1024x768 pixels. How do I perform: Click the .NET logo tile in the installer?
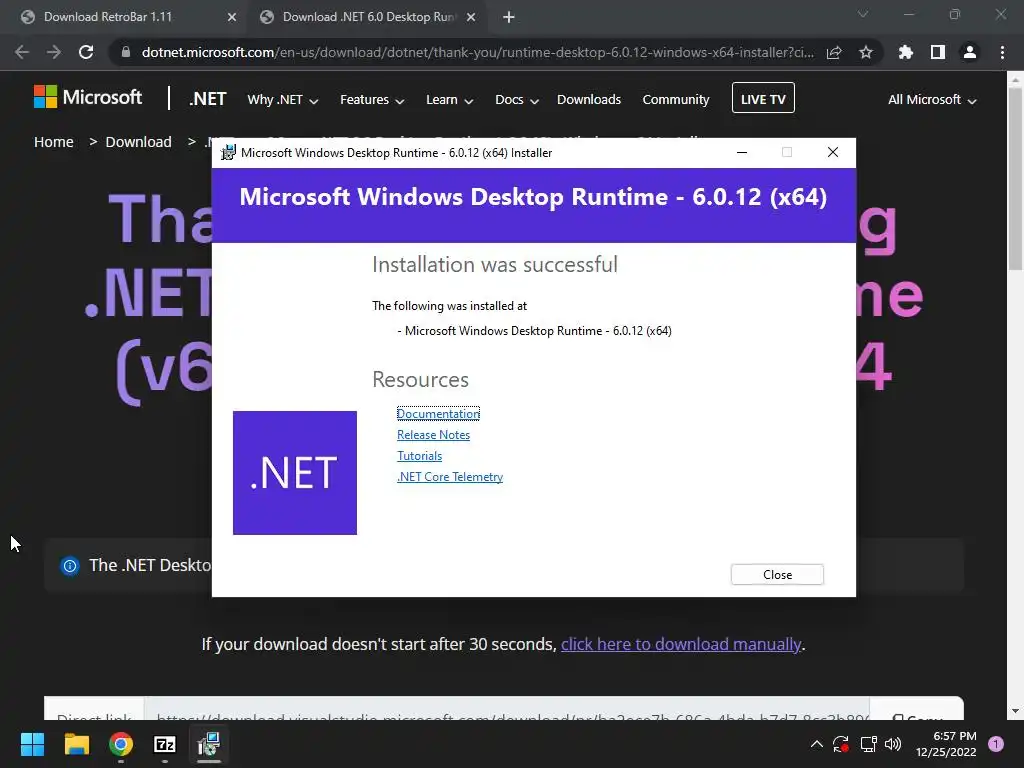point(295,473)
